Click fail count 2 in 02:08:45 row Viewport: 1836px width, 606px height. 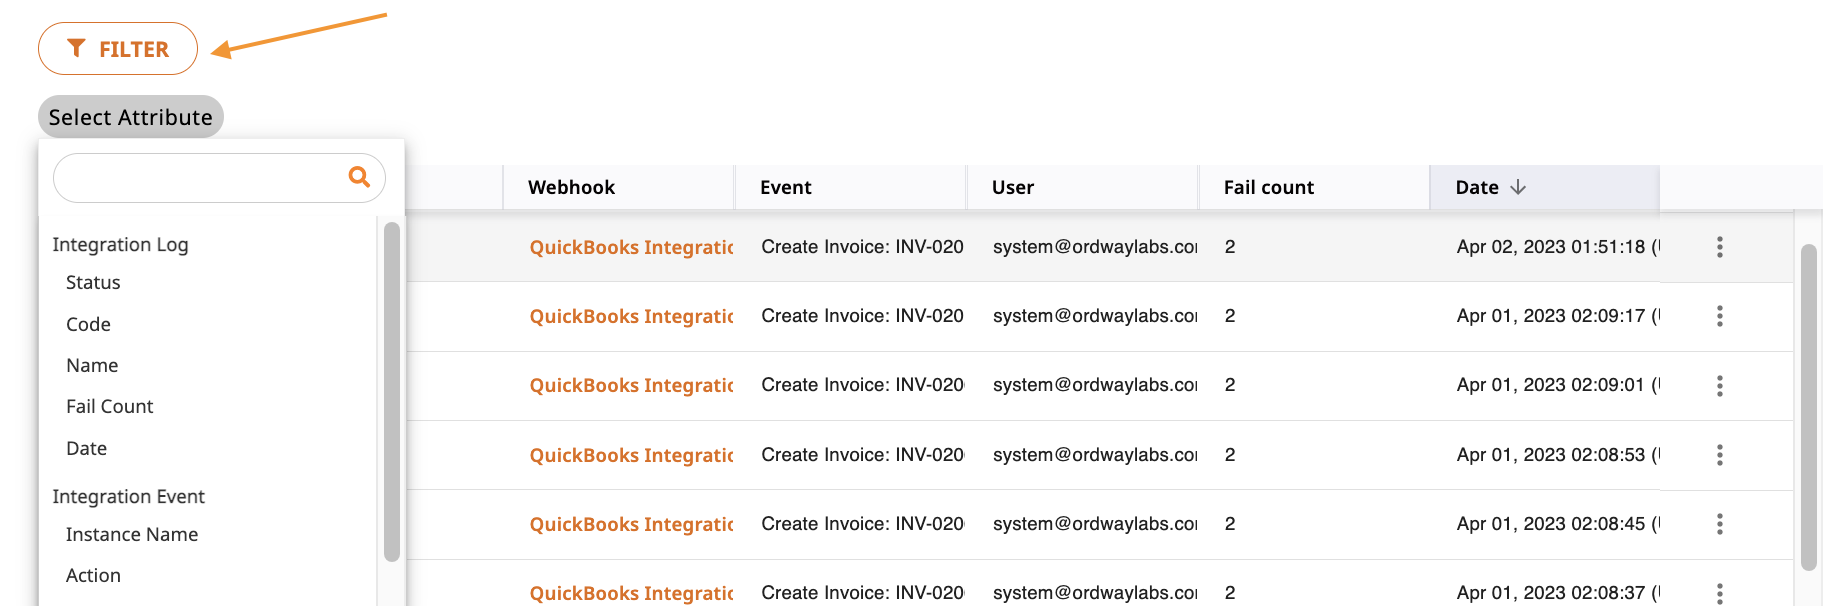1230,524
